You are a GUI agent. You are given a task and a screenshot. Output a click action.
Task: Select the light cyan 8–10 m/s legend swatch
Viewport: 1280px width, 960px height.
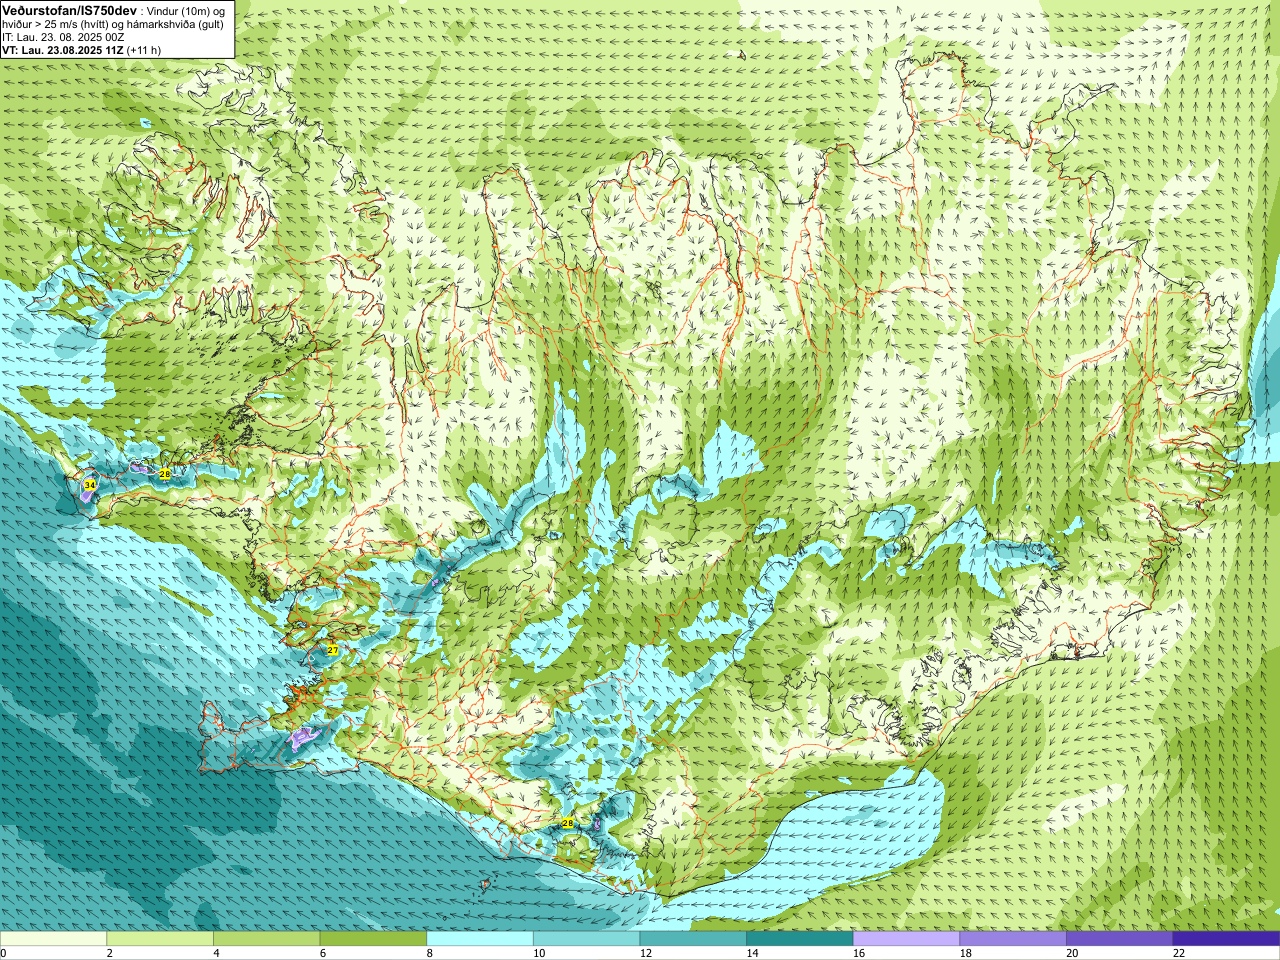480,939
